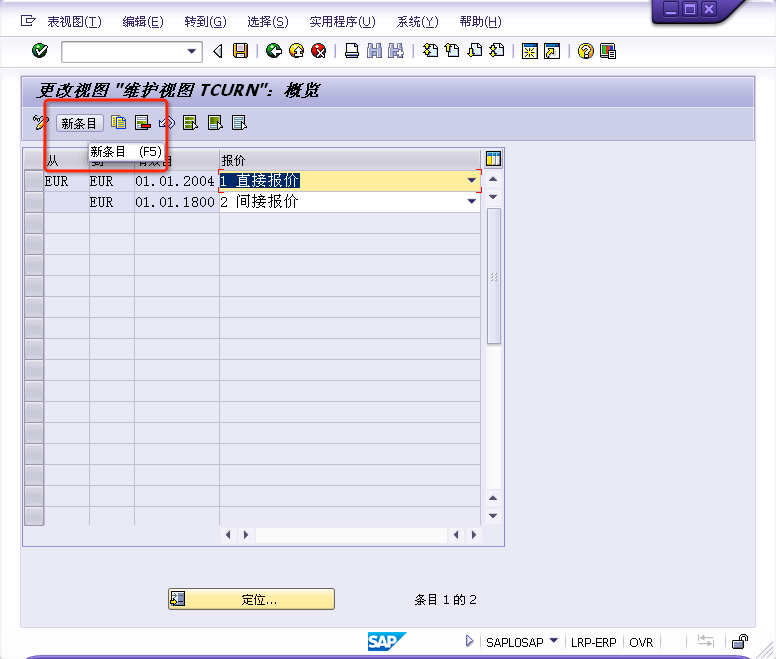Select the row selector for 01.01.2004 entry
Viewport: 776px width, 659px height.
pyautogui.click(x=34, y=181)
